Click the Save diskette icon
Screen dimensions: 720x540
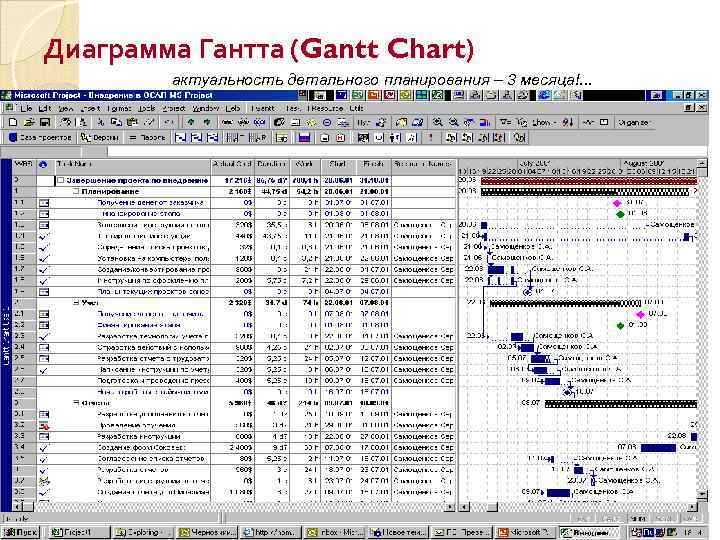pyautogui.click(x=45, y=122)
